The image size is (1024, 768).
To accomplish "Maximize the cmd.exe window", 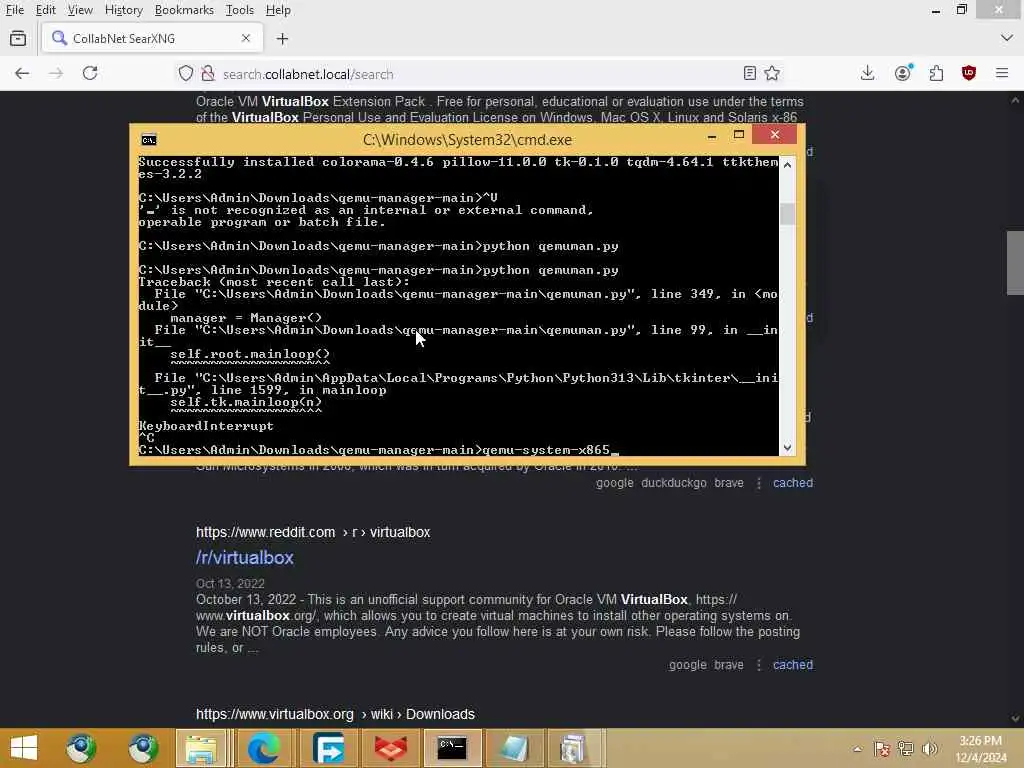I will pos(739,135).
